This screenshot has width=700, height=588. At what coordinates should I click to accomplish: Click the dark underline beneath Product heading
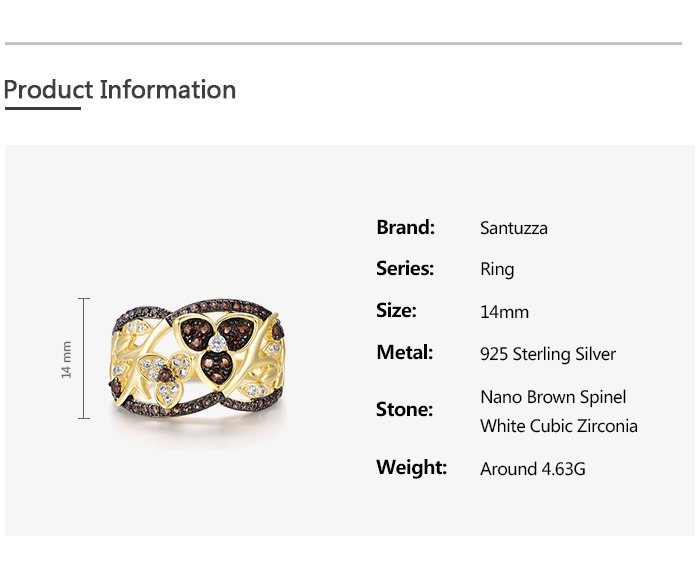pos(42,108)
